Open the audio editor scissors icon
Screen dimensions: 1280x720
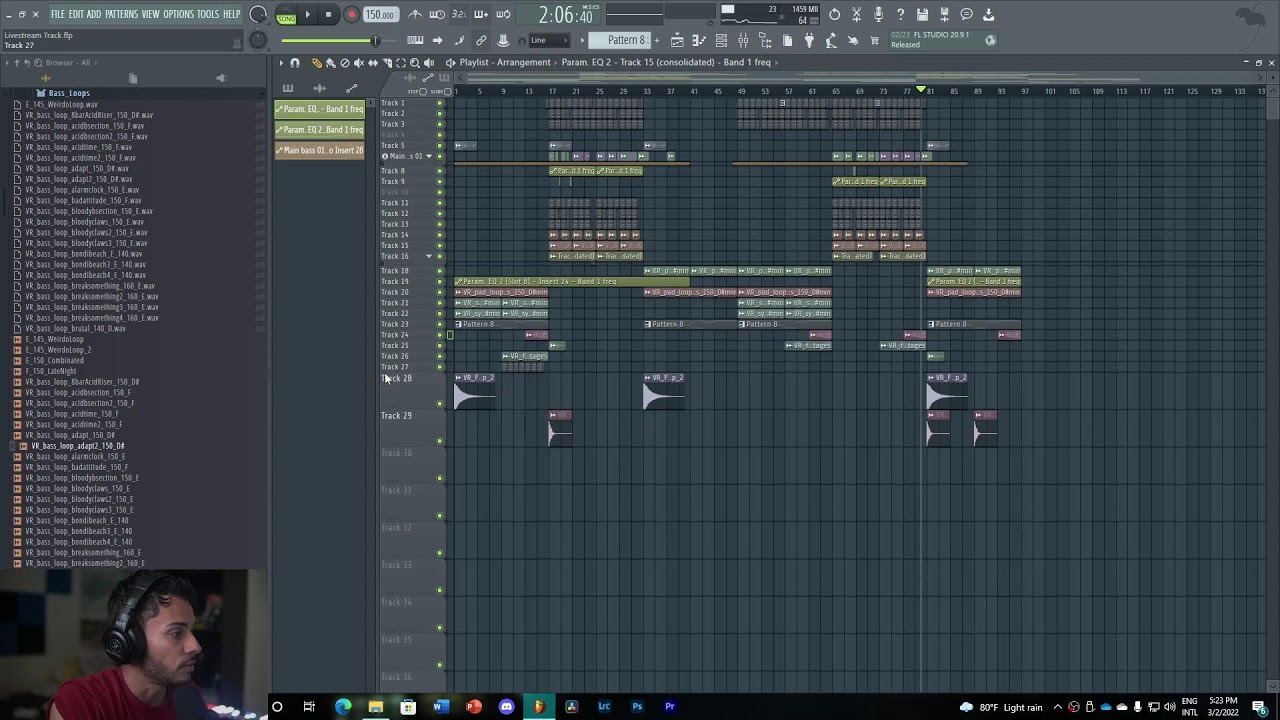[x=856, y=14]
